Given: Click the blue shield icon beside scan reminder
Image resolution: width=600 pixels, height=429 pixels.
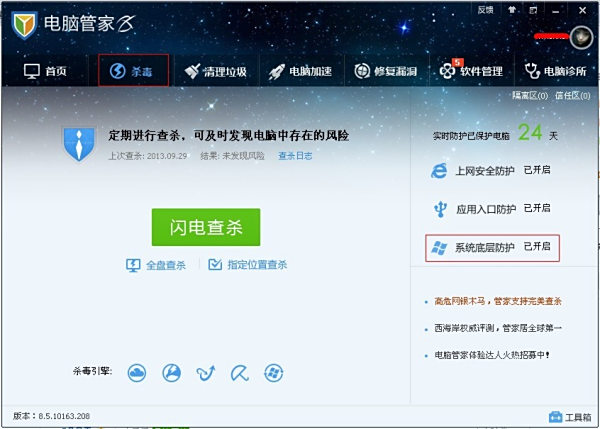Looking at the screenshot, I should pyautogui.click(x=78, y=143).
